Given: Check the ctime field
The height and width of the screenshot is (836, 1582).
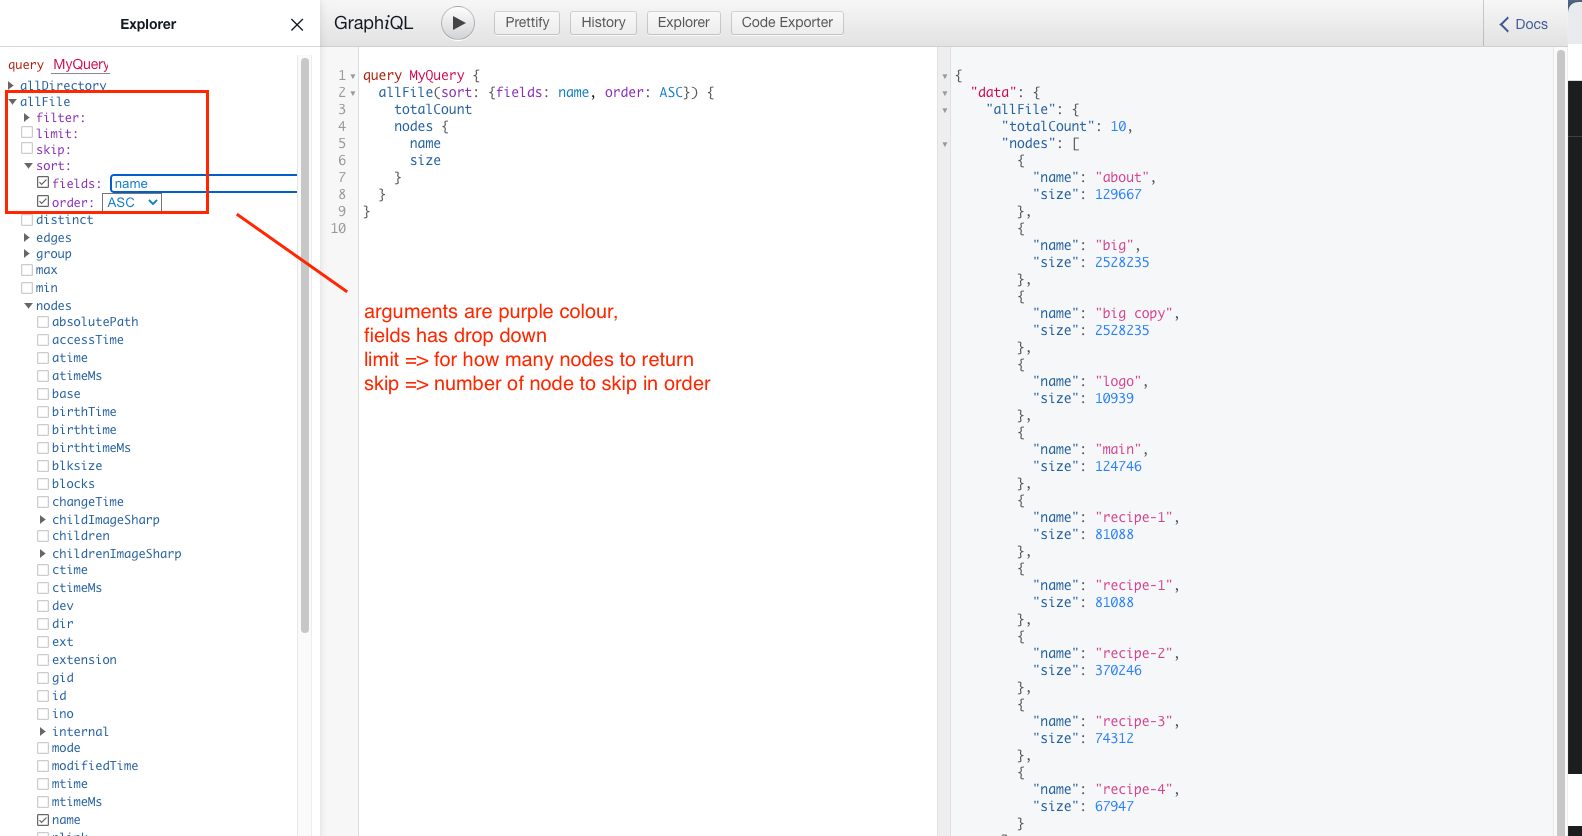Looking at the screenshot, I should [x=43, y=570].
